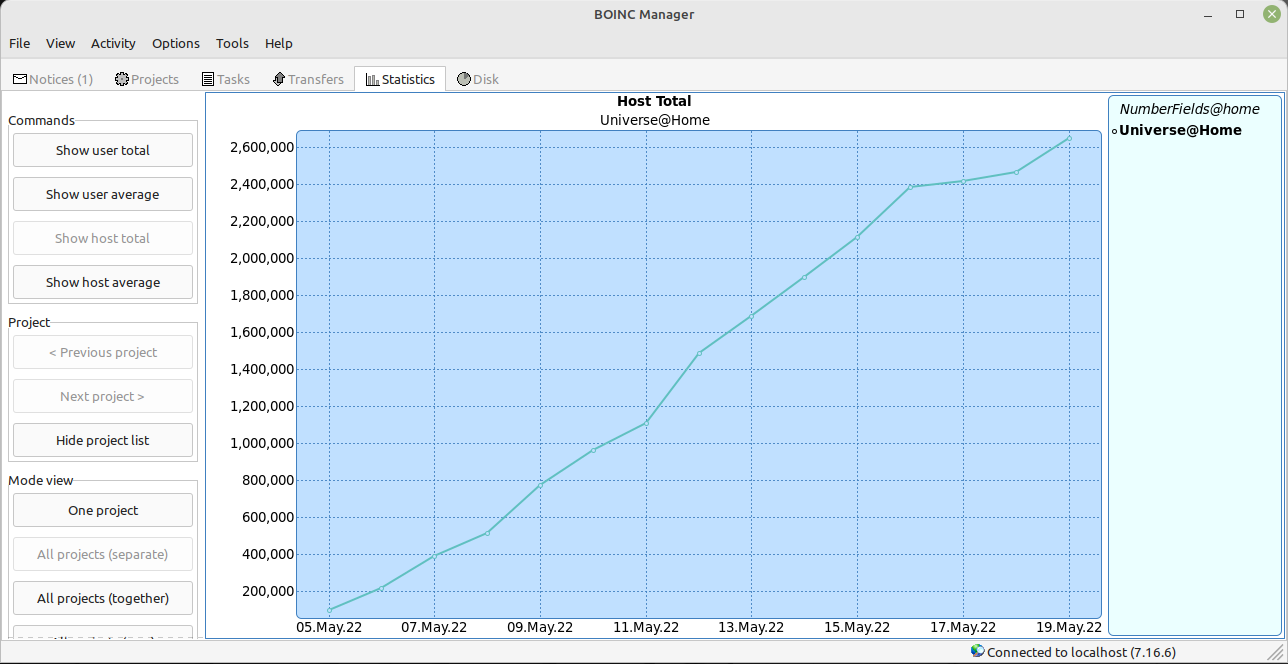The width and height of the screenshot is (1288, 664).
Task: Open the View menu
Action: [x=61, y=43]
